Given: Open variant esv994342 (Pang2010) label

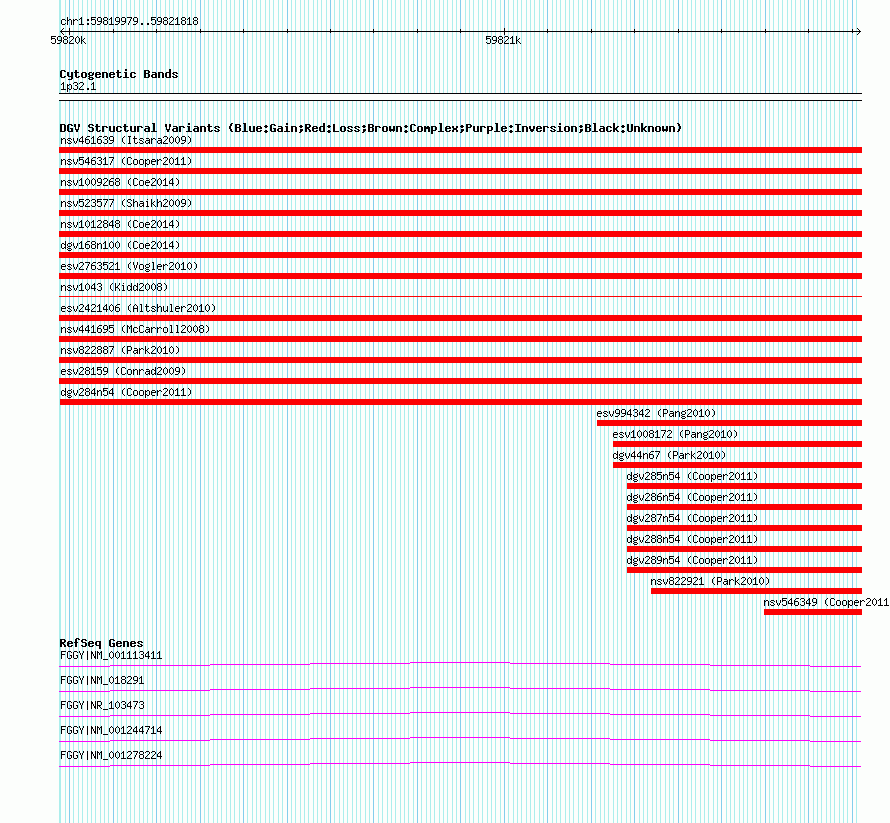Looking at the screenshot, I should [x=656, y=413].
